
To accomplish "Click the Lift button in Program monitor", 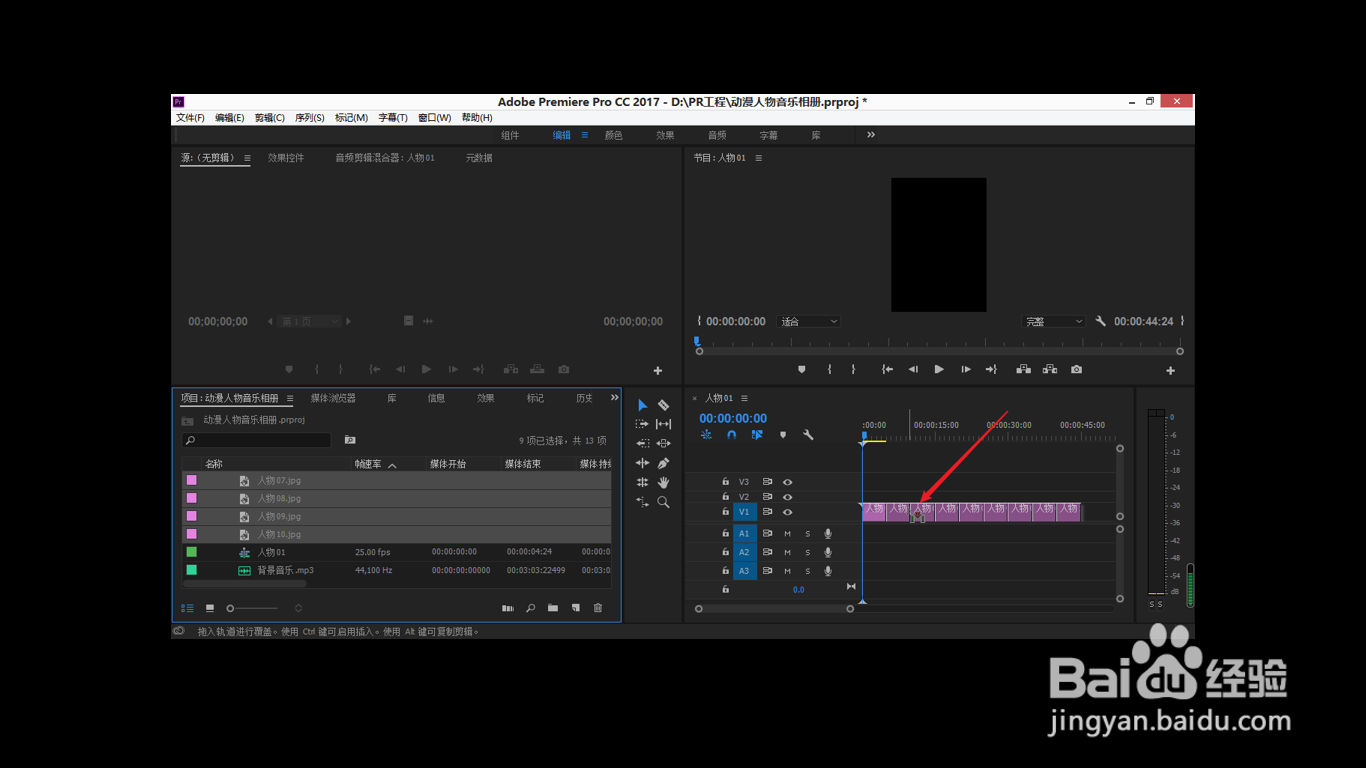I will (1024, 369).
